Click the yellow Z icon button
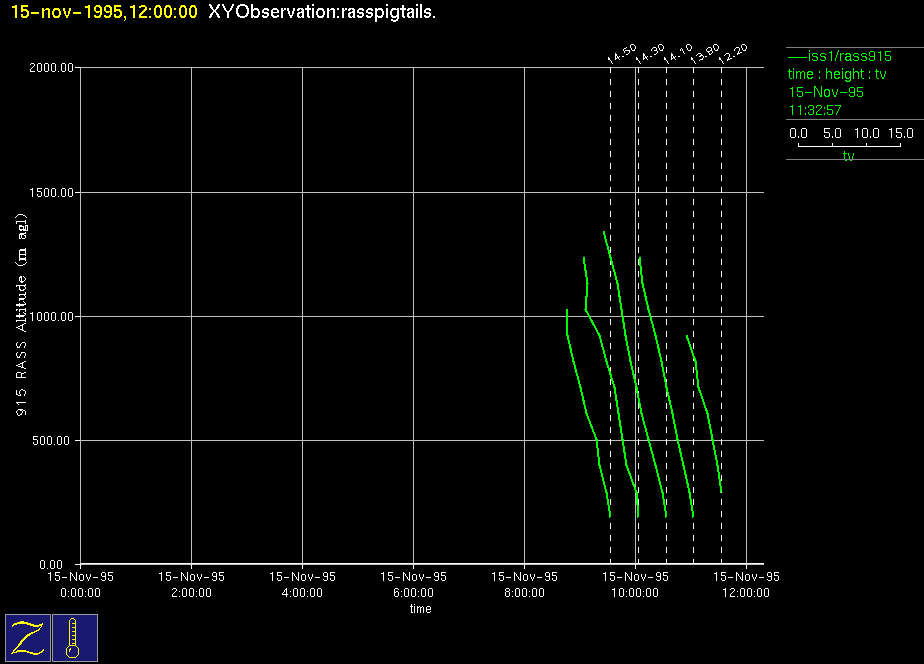 [x=27, y=637]
